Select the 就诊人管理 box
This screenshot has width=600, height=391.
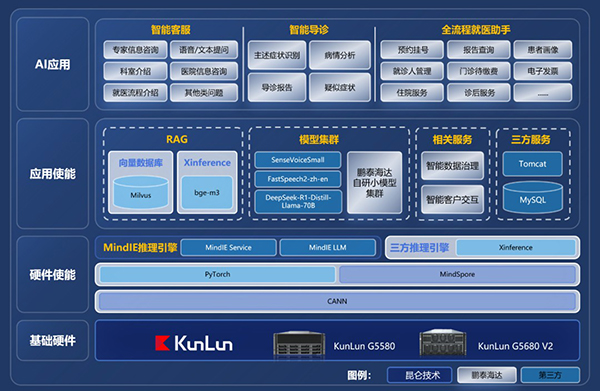click(412, 71)
